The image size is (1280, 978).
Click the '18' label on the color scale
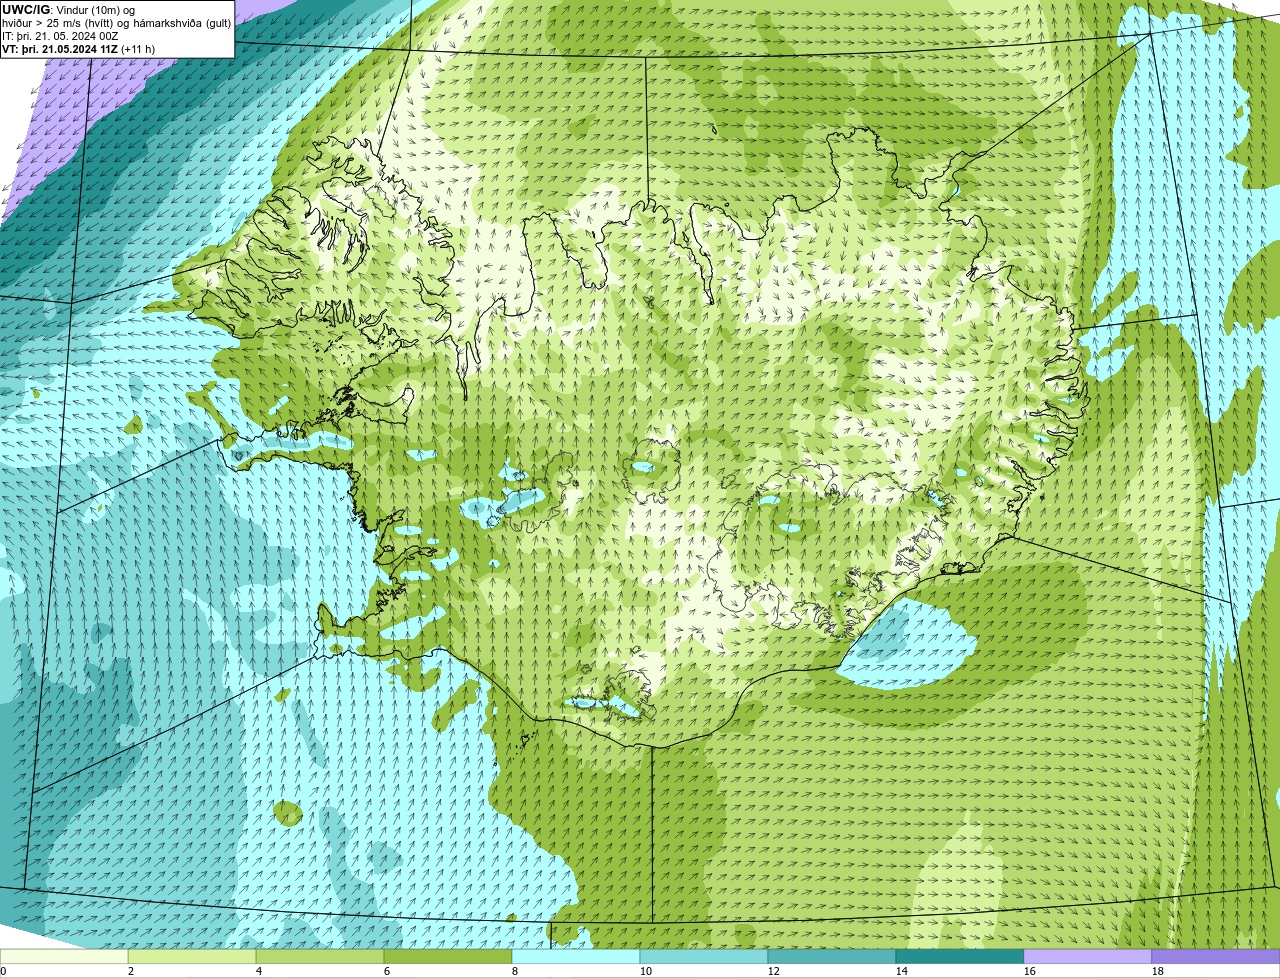(1158, 971)
